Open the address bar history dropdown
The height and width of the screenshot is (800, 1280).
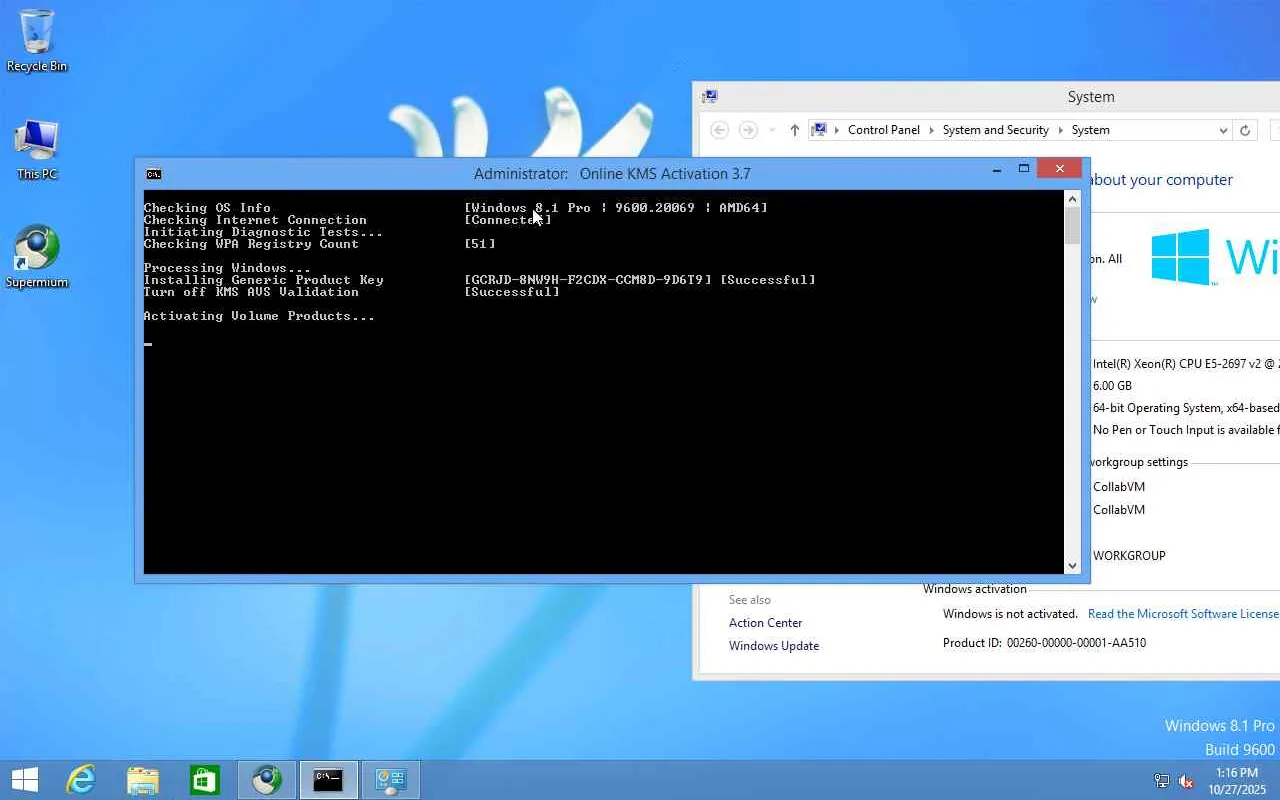1223,130
